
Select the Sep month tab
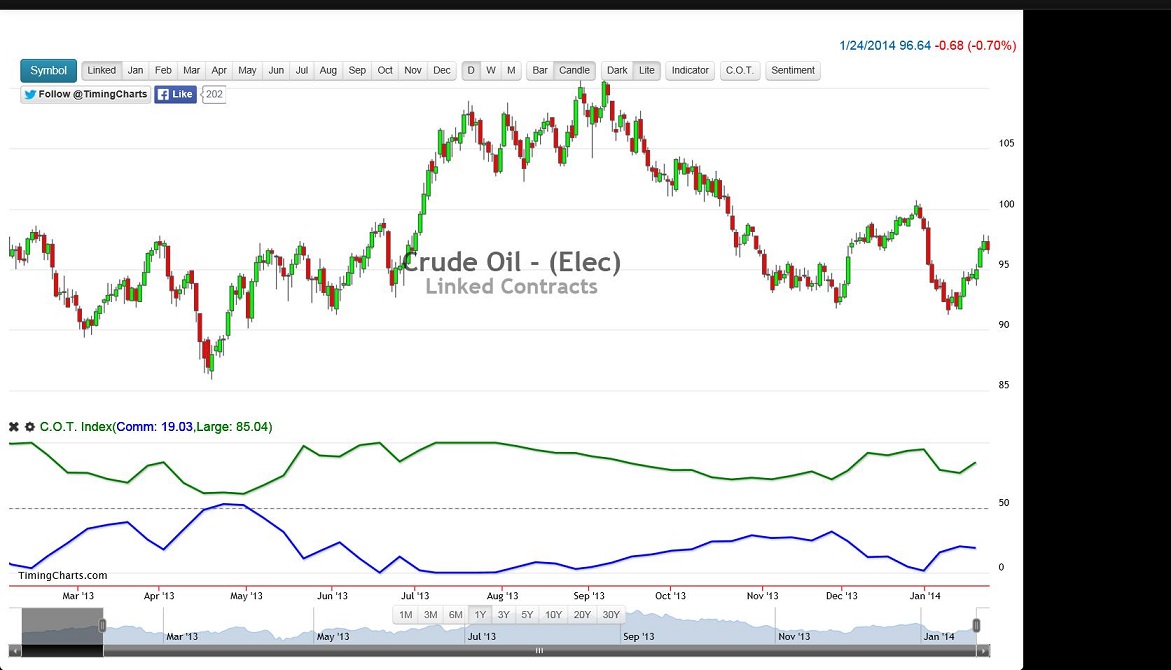click(357, 70)
